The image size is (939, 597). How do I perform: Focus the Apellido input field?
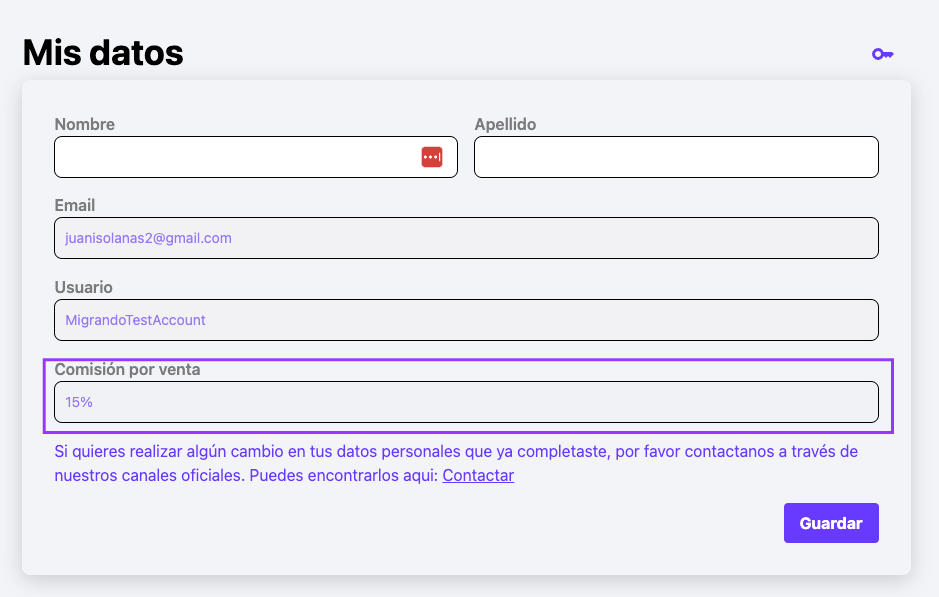point(676,157)
